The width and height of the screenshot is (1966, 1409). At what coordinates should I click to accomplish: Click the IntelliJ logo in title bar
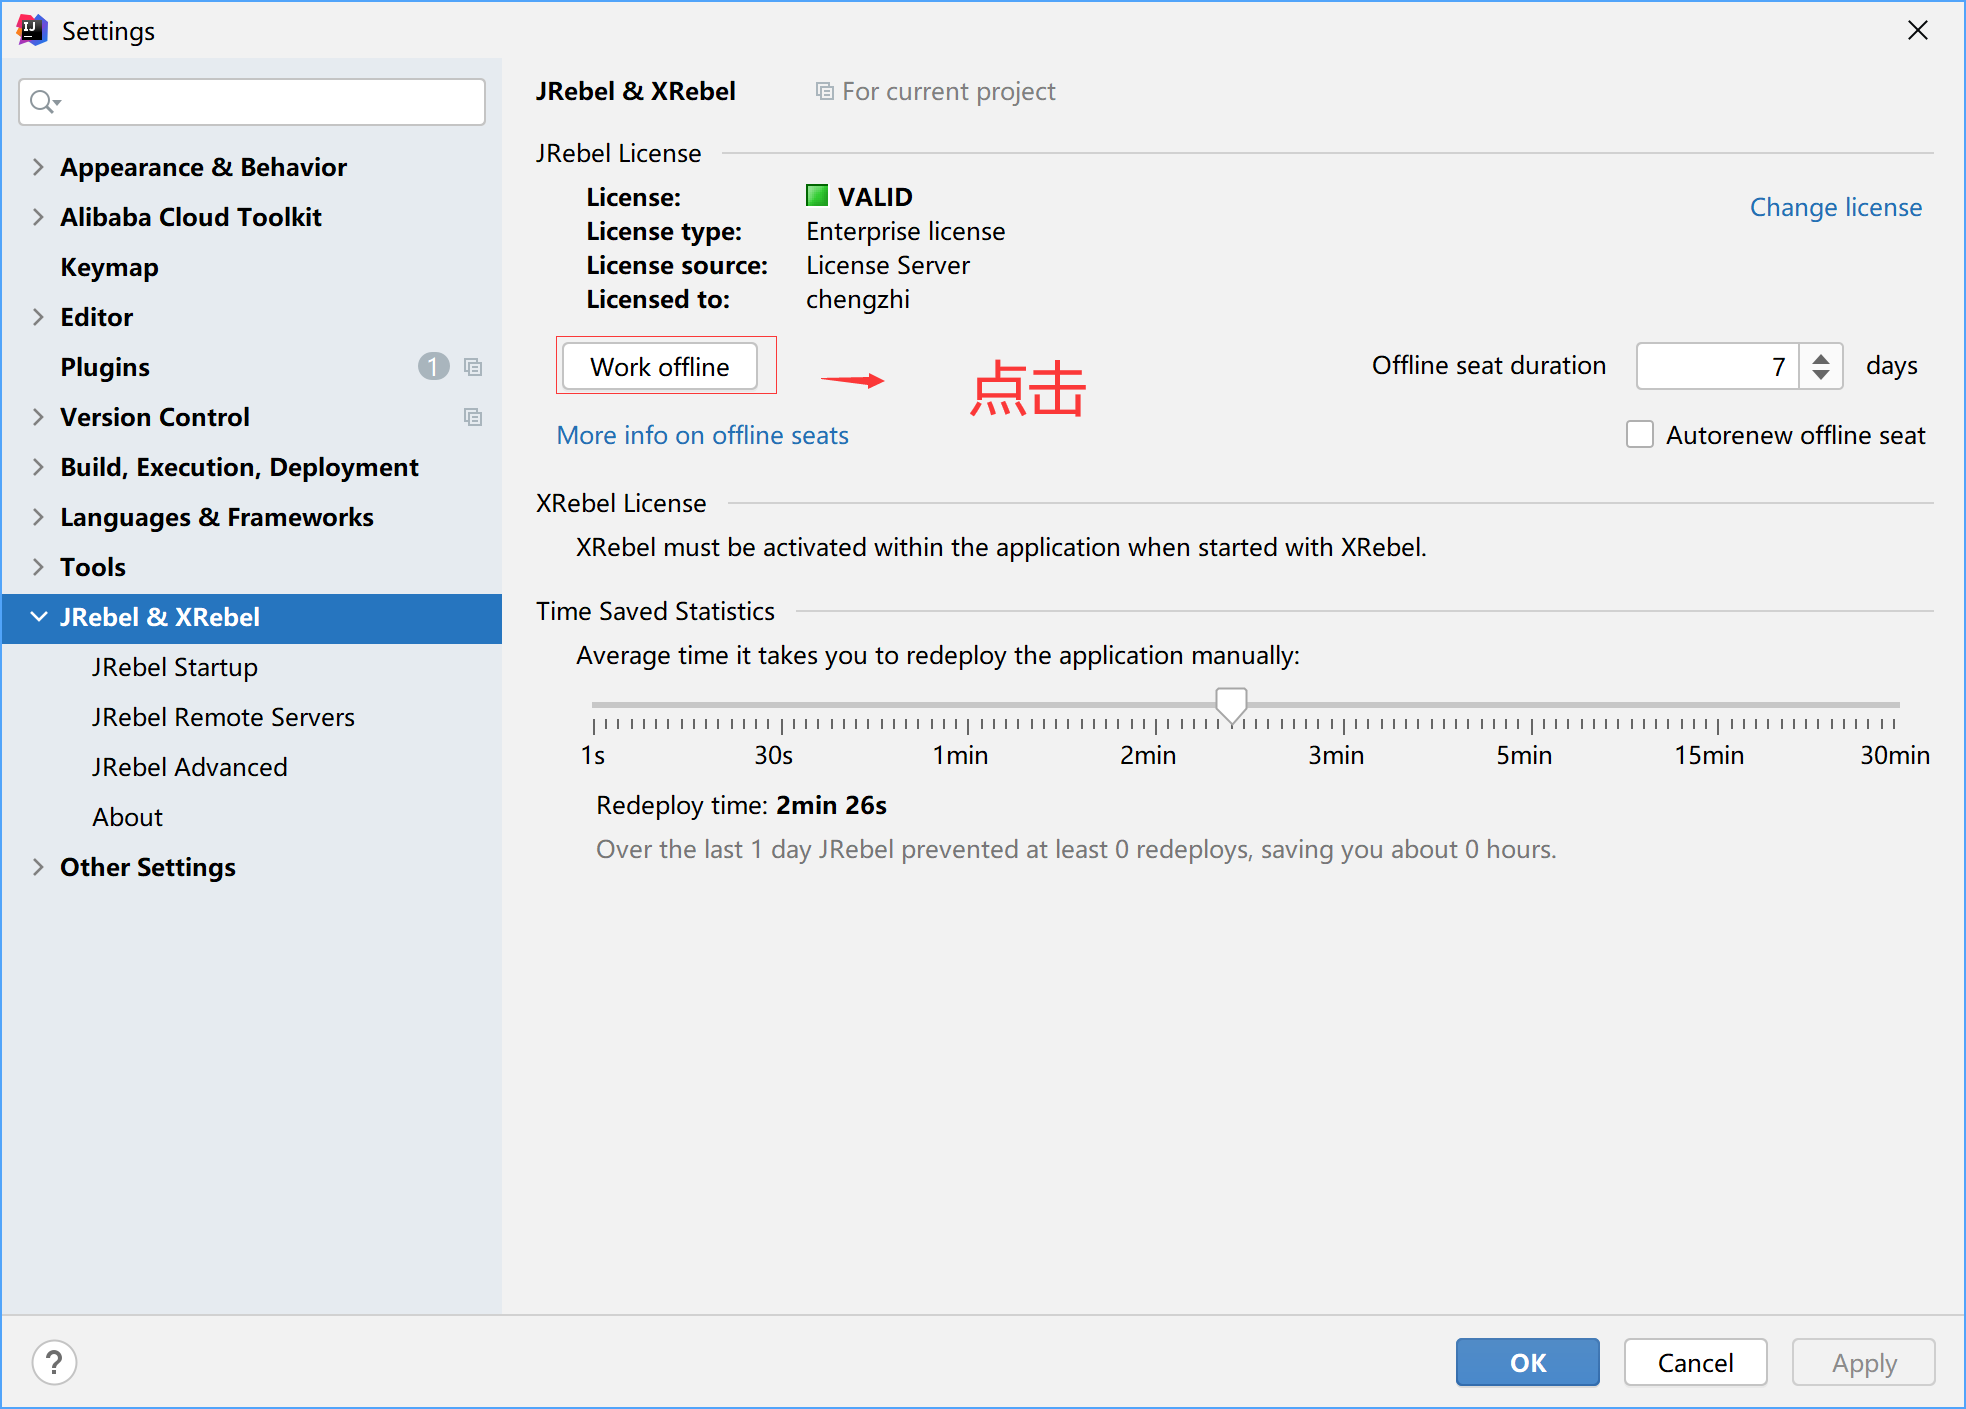(x=32, y=30)
